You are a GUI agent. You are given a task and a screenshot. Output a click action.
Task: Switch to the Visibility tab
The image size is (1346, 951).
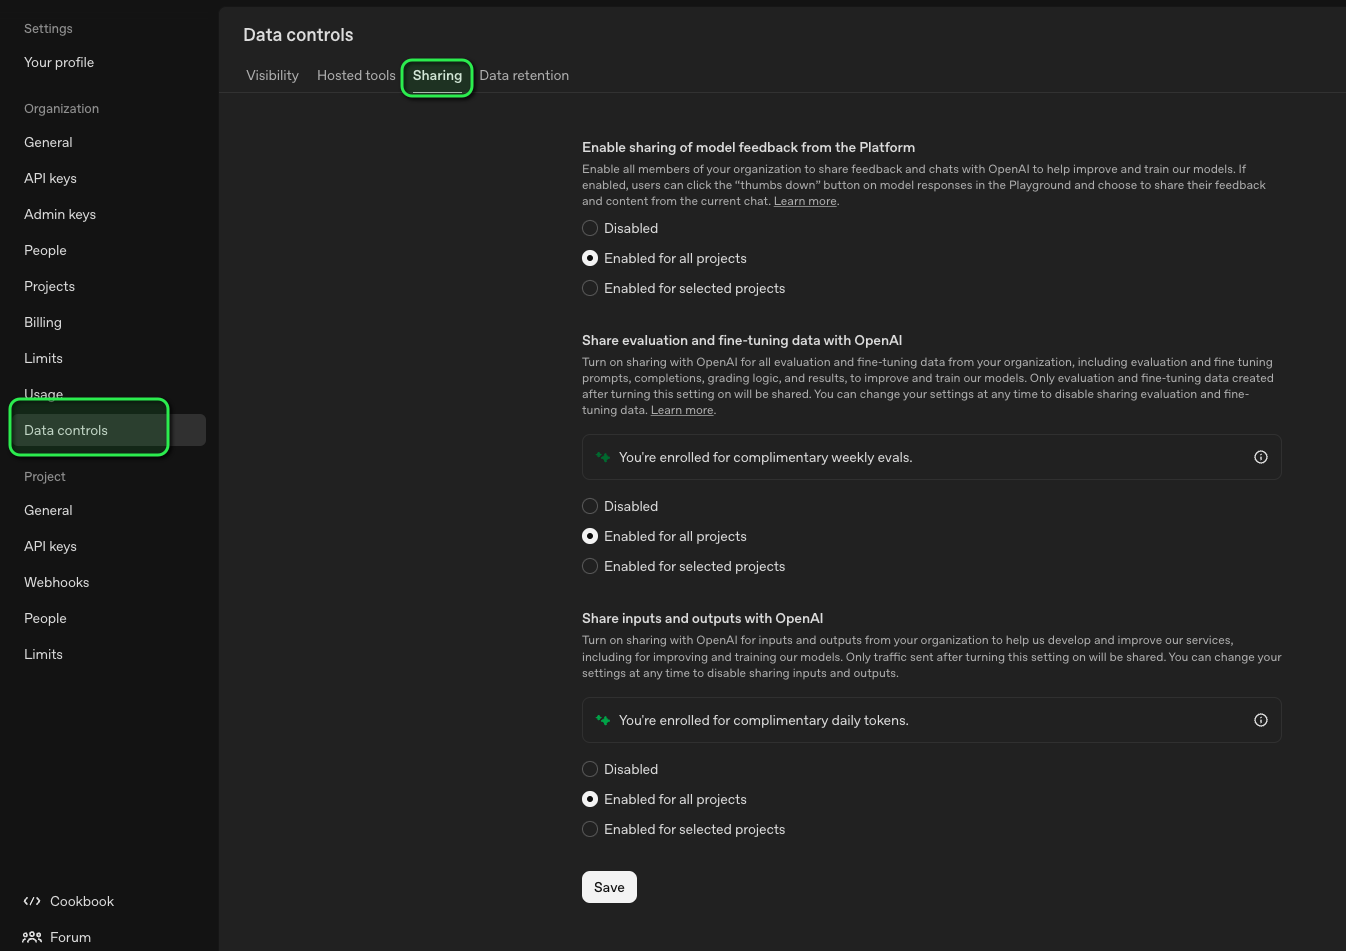point(272,75)
